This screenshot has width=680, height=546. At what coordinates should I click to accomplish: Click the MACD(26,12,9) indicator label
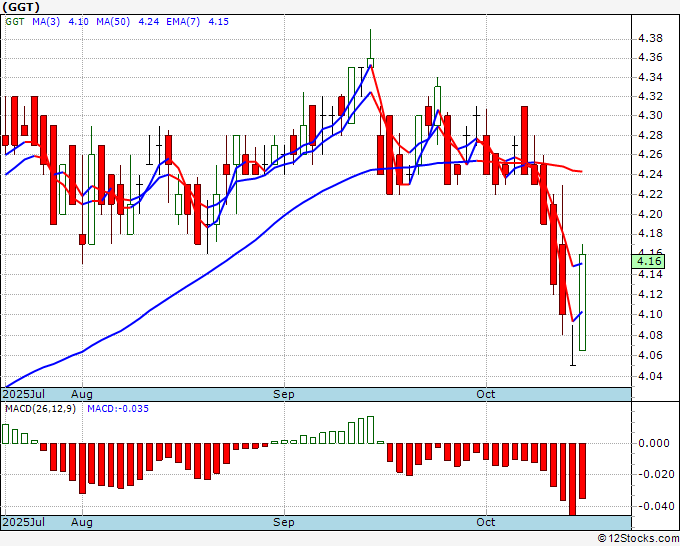point(40,409)
